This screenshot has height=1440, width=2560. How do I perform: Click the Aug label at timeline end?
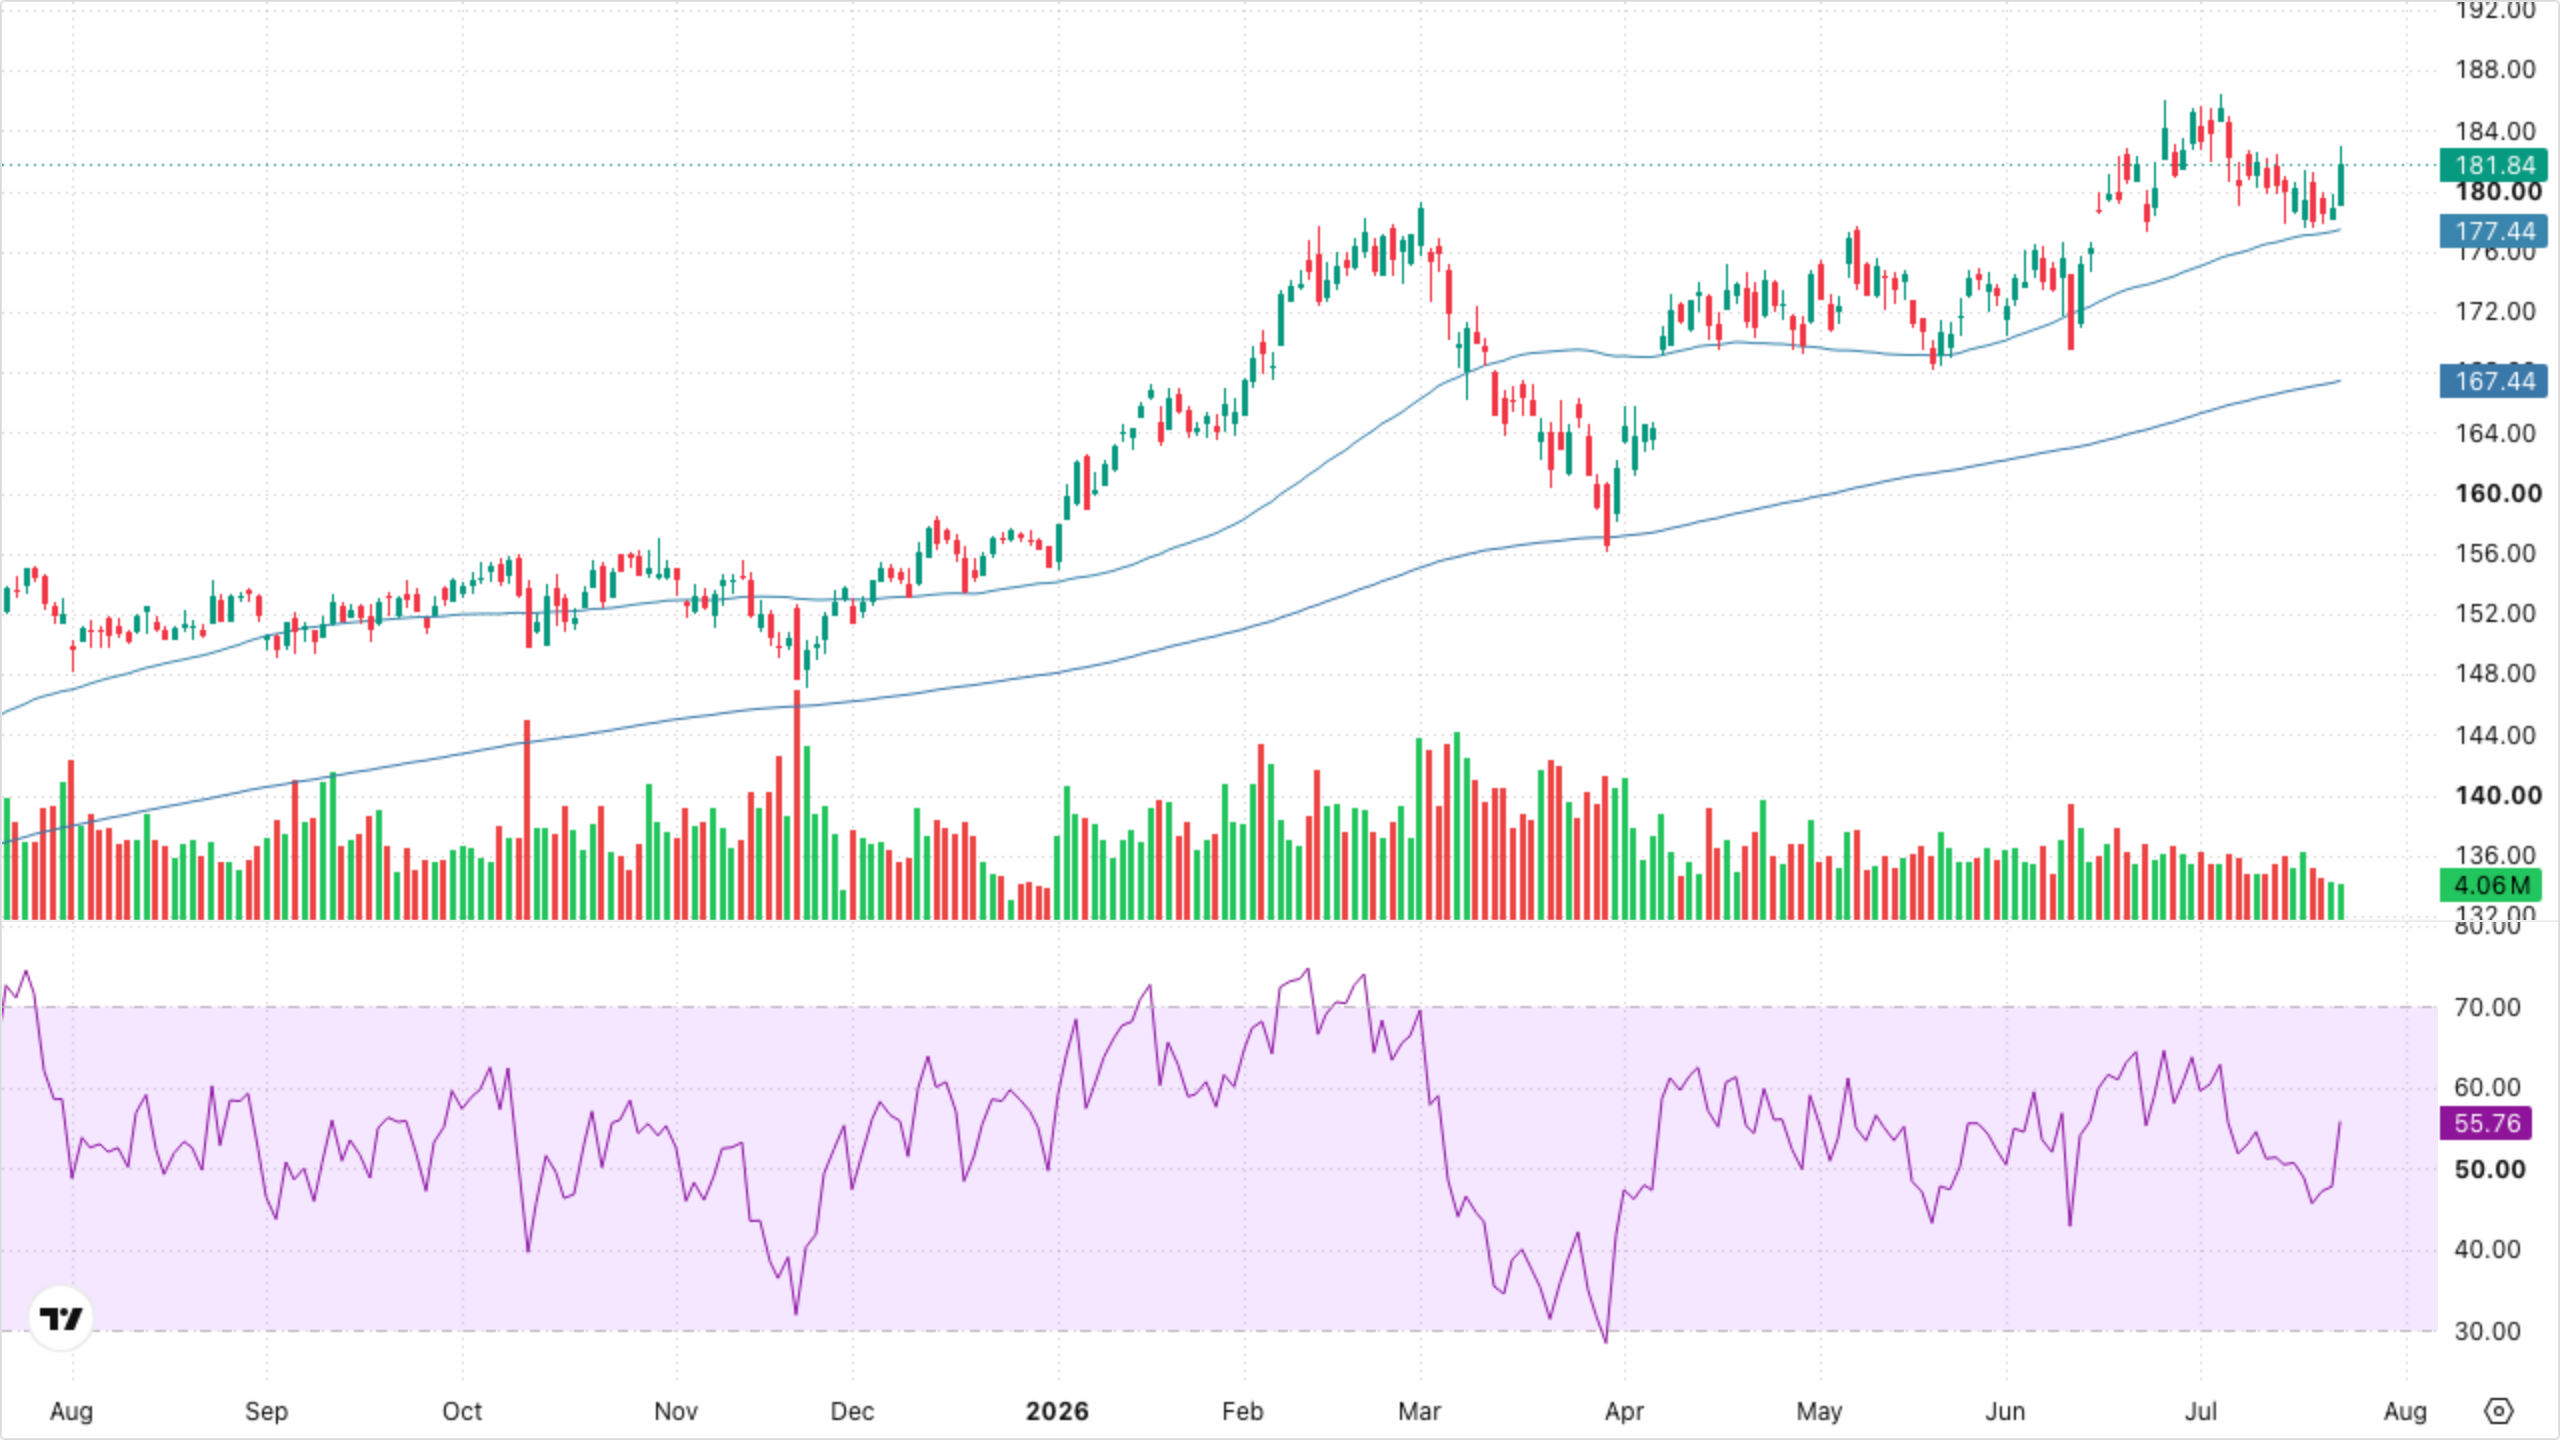pos(2405,1411)
